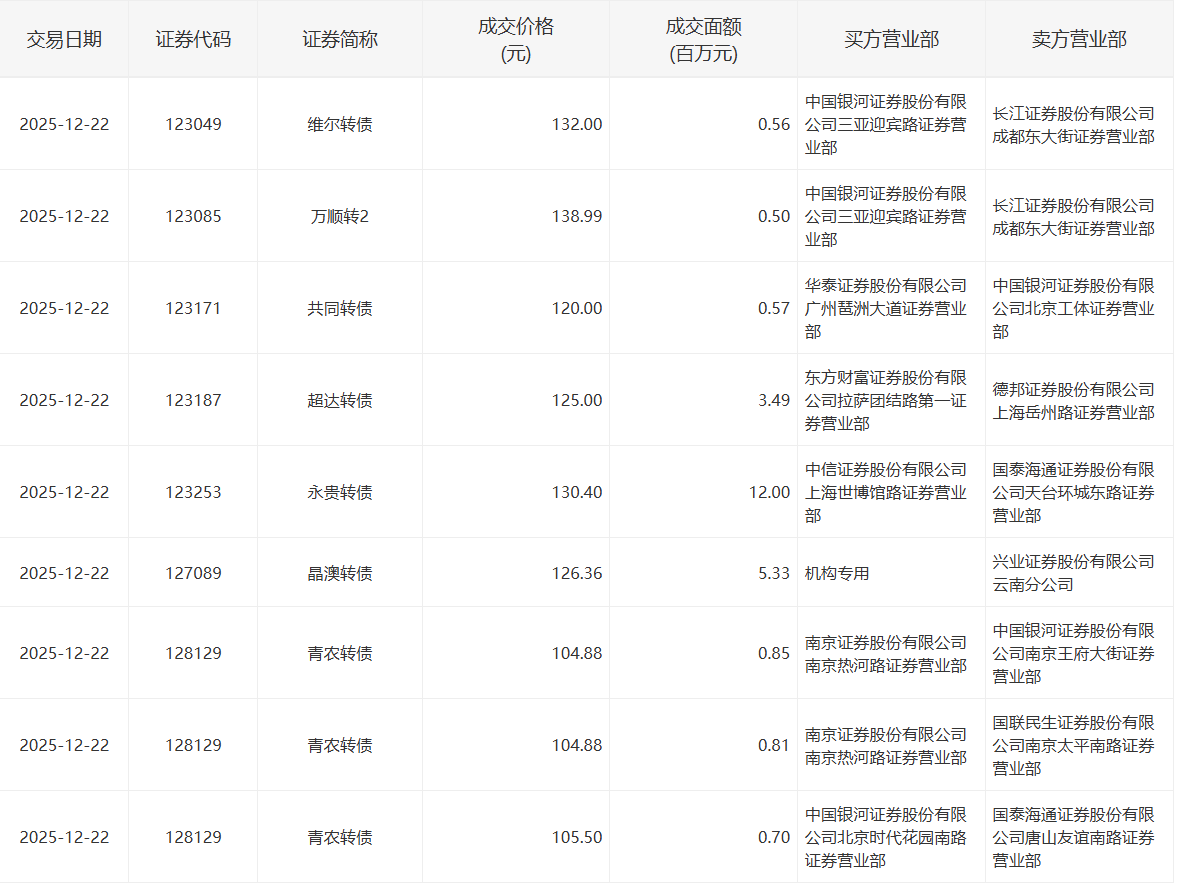Click the 机构专用 buyer cell
The image size is (1179, 888).
(837, 574)
